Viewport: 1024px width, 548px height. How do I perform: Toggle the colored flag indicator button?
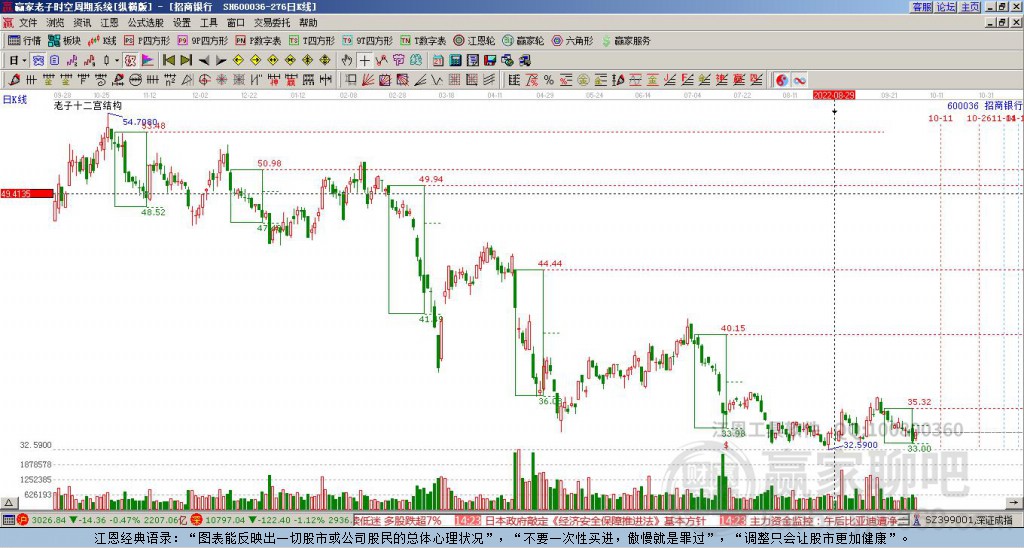(x=148, y=60)
